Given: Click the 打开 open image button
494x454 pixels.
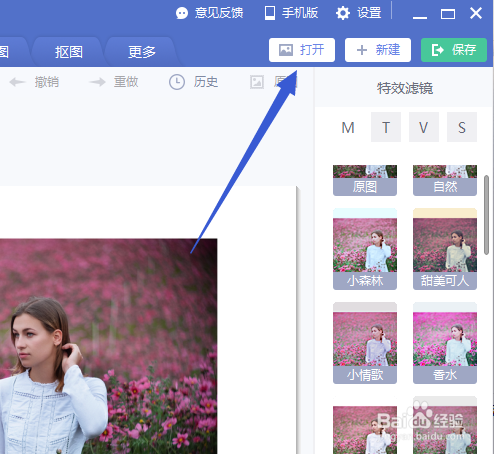Looking at the screenshot, I should tap(302, 50).
